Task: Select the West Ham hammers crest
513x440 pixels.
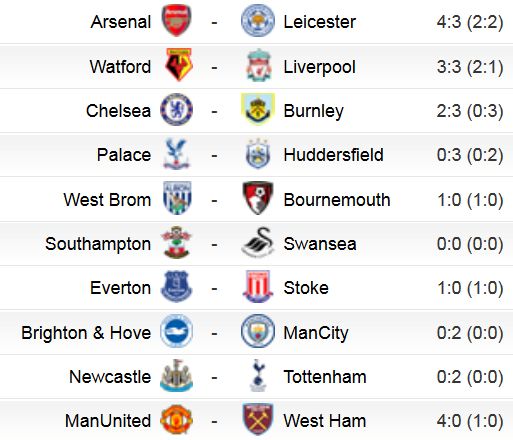Action: tap(258, 419)
